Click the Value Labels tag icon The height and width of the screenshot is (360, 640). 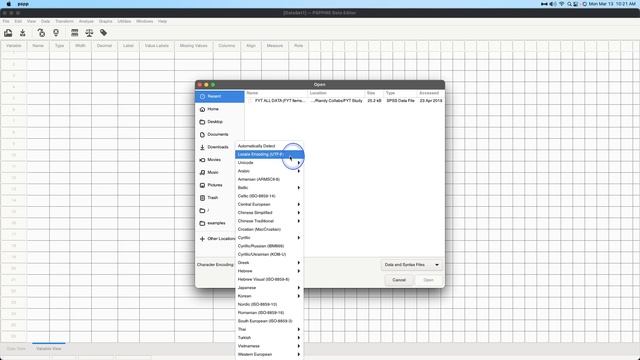point(104,33)
